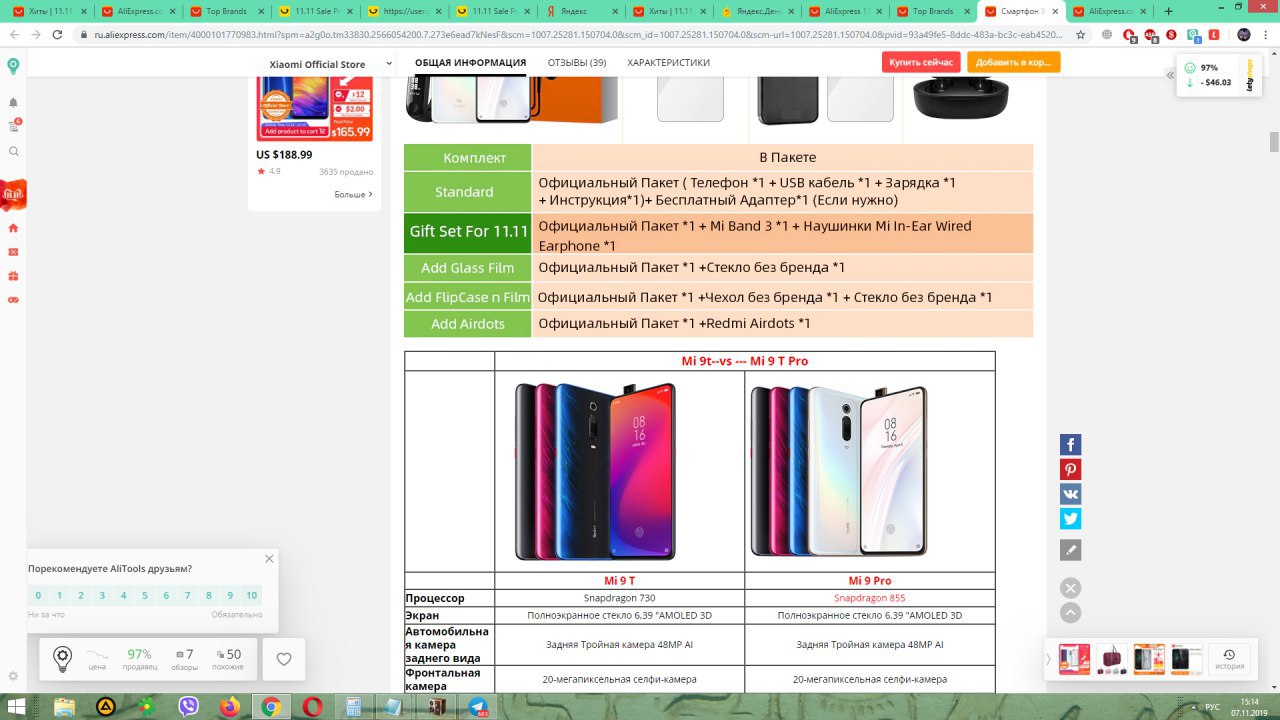Open AliTools sidebar home icon
Viewport: 1280px width, 720px height.
click(13, 228)
